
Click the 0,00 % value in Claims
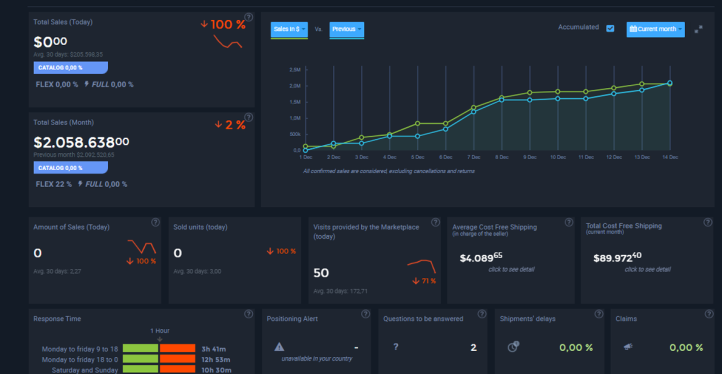[x=687, y=348]
